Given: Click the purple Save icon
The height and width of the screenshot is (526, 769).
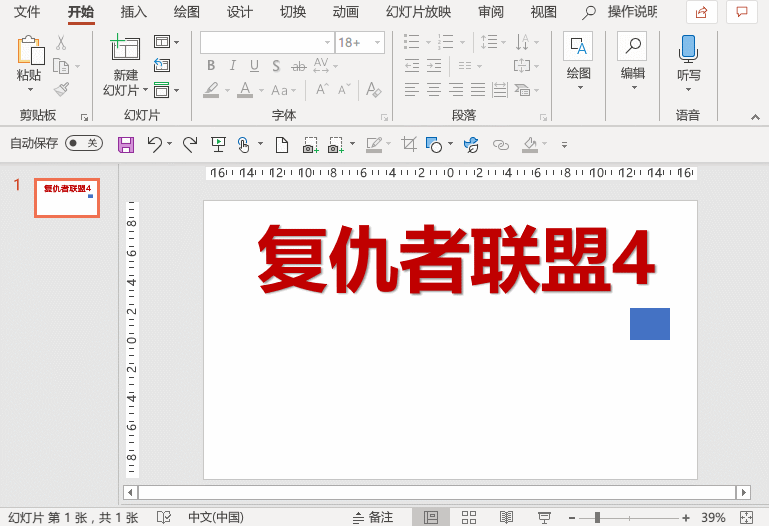Looking at the screenshot, I should pos(126,145).
